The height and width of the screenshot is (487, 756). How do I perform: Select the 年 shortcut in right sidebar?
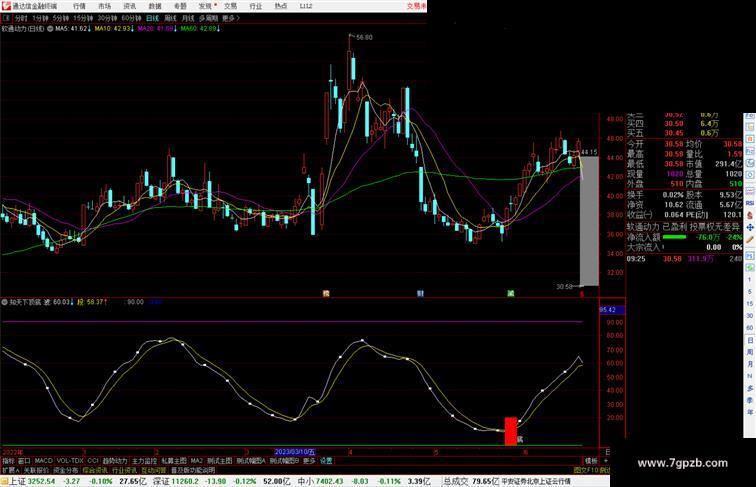(750, 412)
